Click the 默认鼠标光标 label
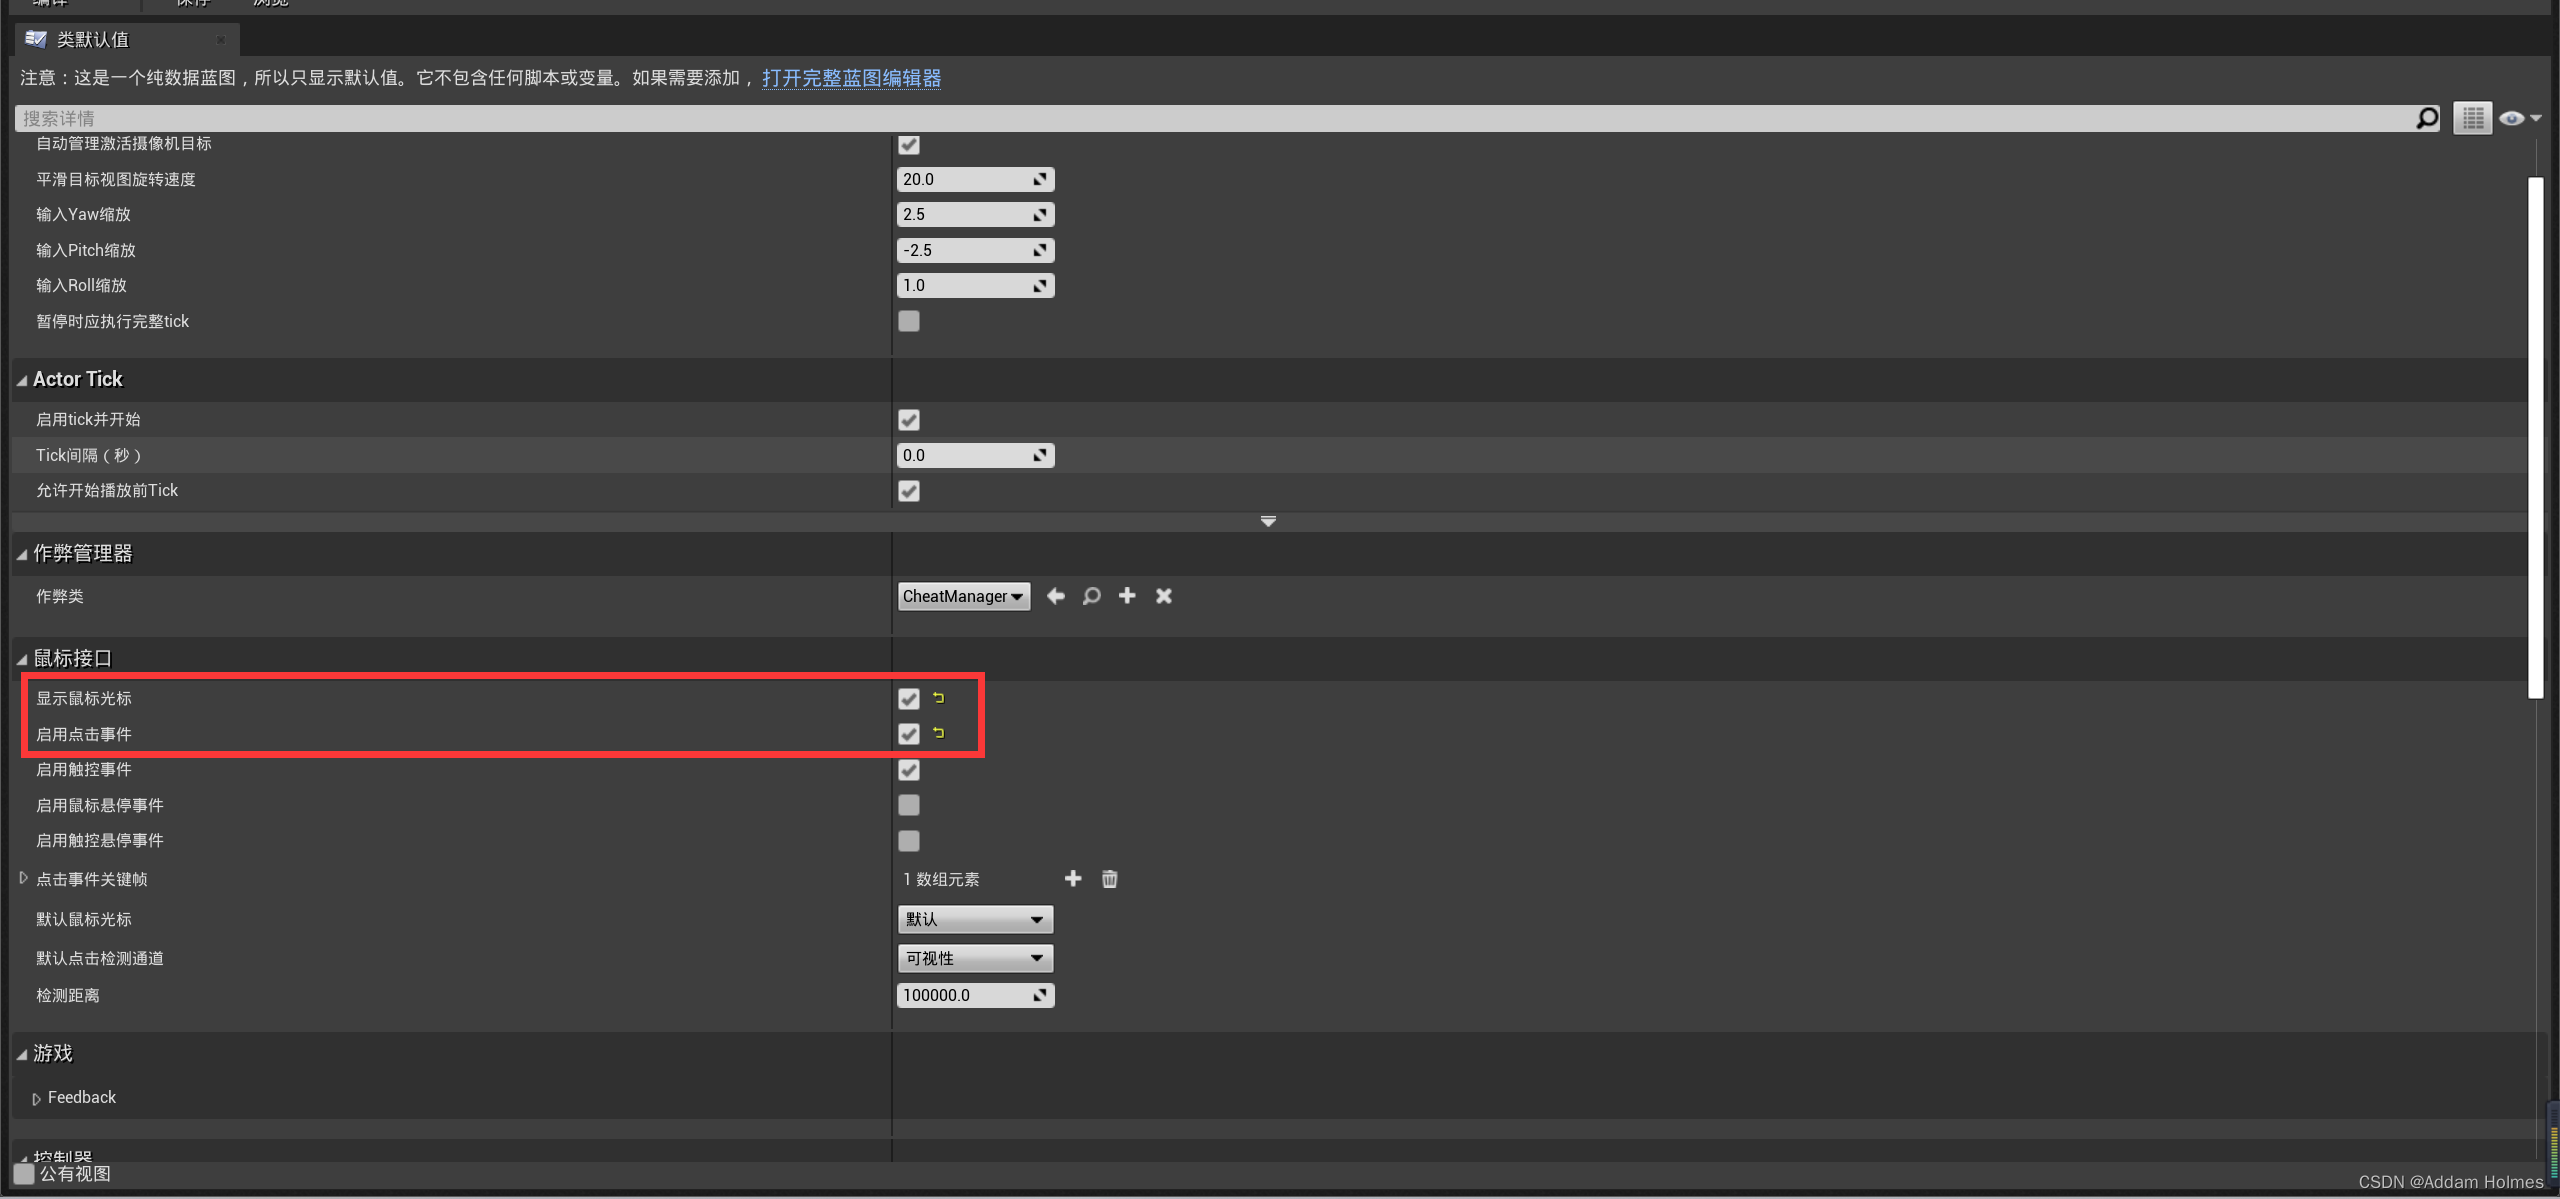 [x=84, y=919]
